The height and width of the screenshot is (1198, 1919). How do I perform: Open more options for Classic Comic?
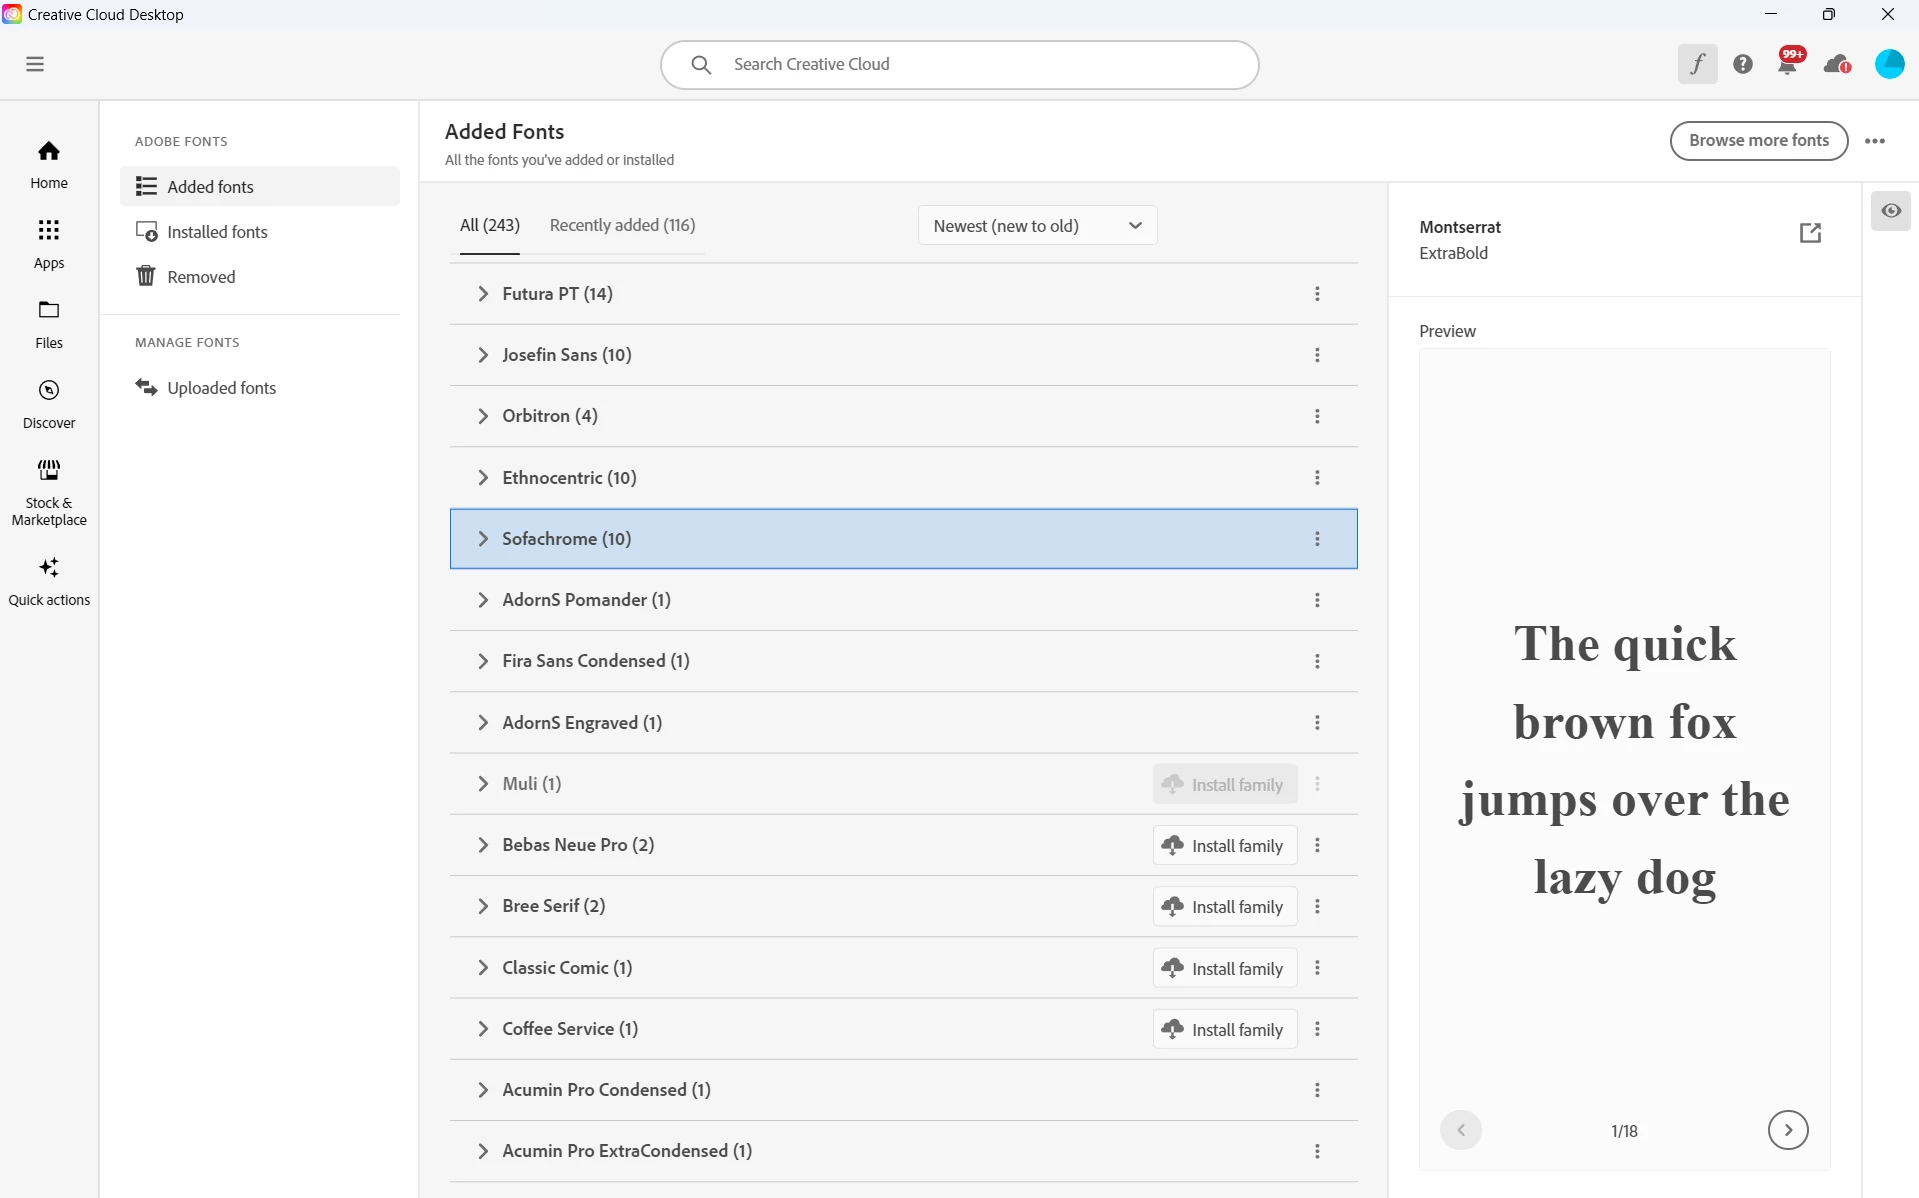(x=1317, y=968)
